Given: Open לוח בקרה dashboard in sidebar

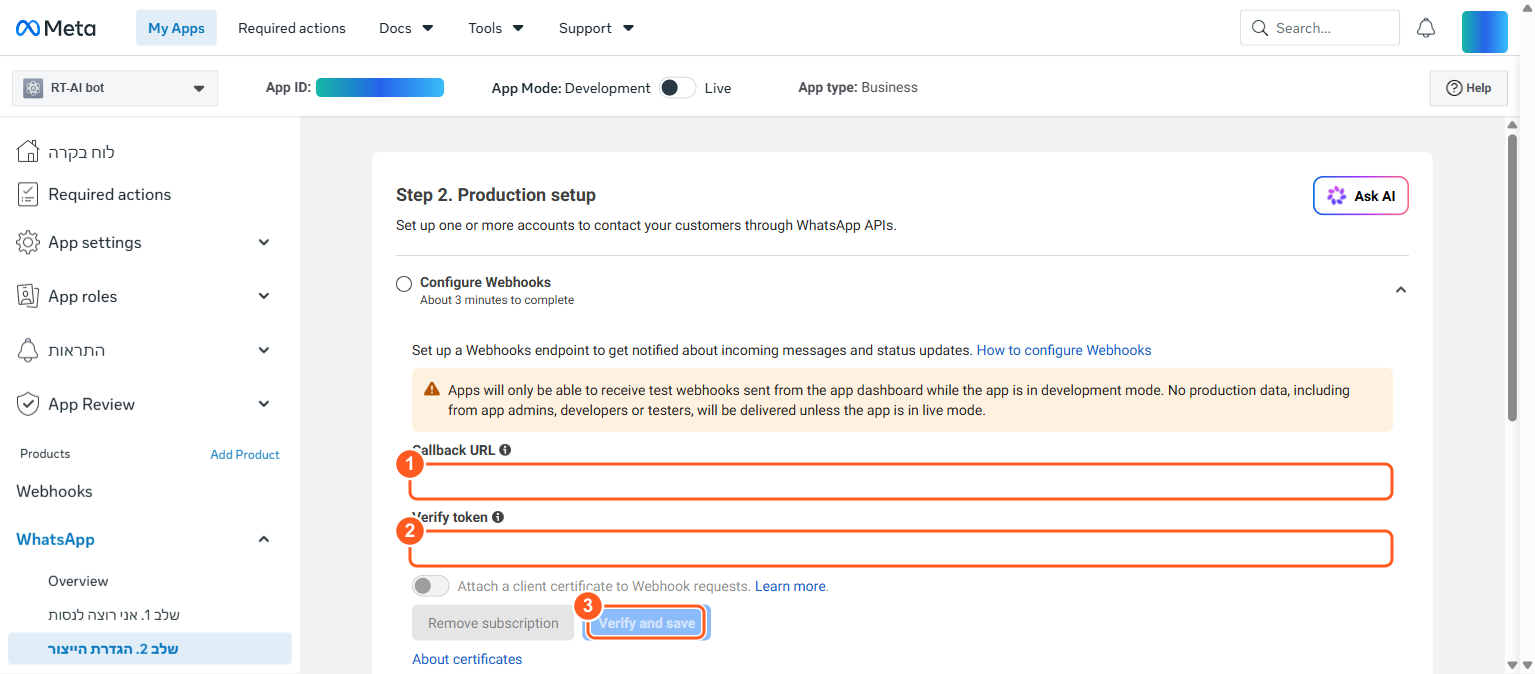Looking at the screenshot, I should tap(81, 152).
